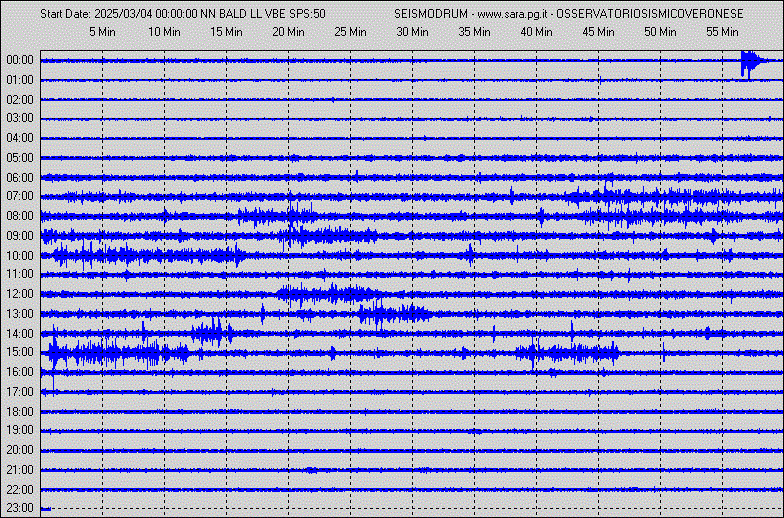
Task: Click the 12:00 hour label
Action: pyautogui.click(x=20, y=294)
